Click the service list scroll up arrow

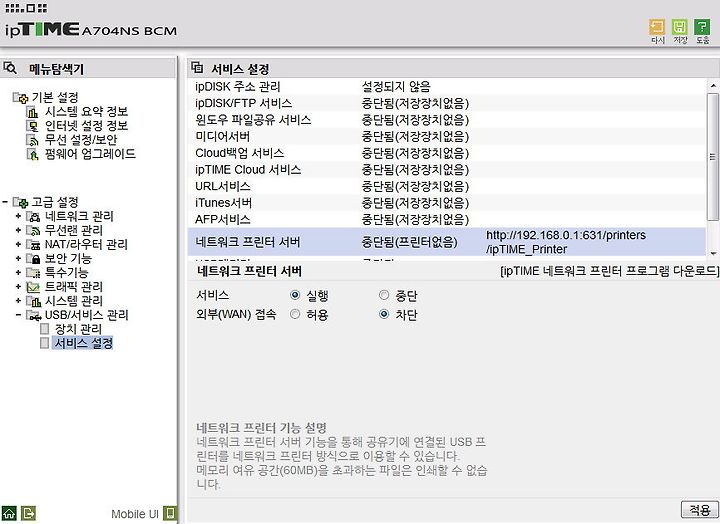click(x=713, y=86)
